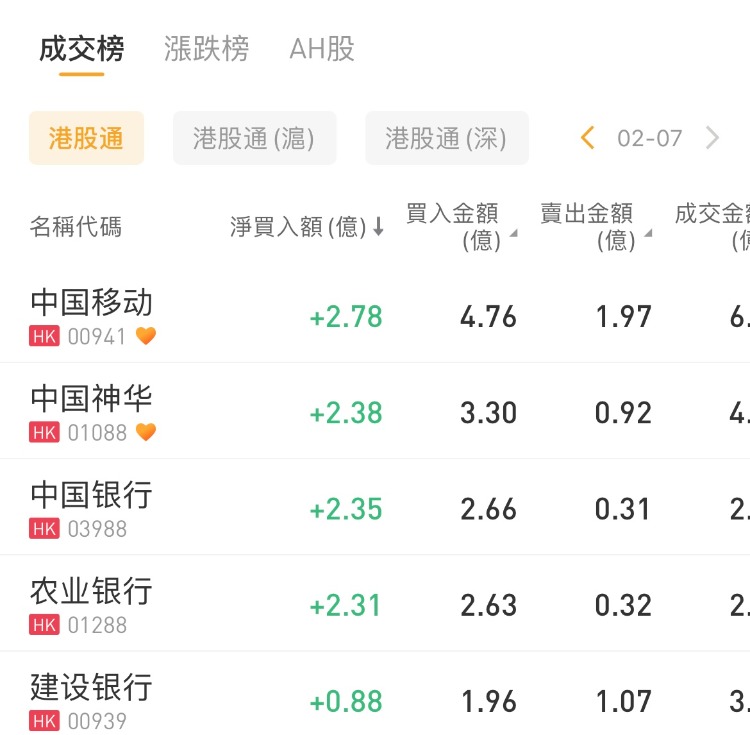Screen dimensions: 750x735
Task: Select the 成交榜 tab
Action: 82,48
